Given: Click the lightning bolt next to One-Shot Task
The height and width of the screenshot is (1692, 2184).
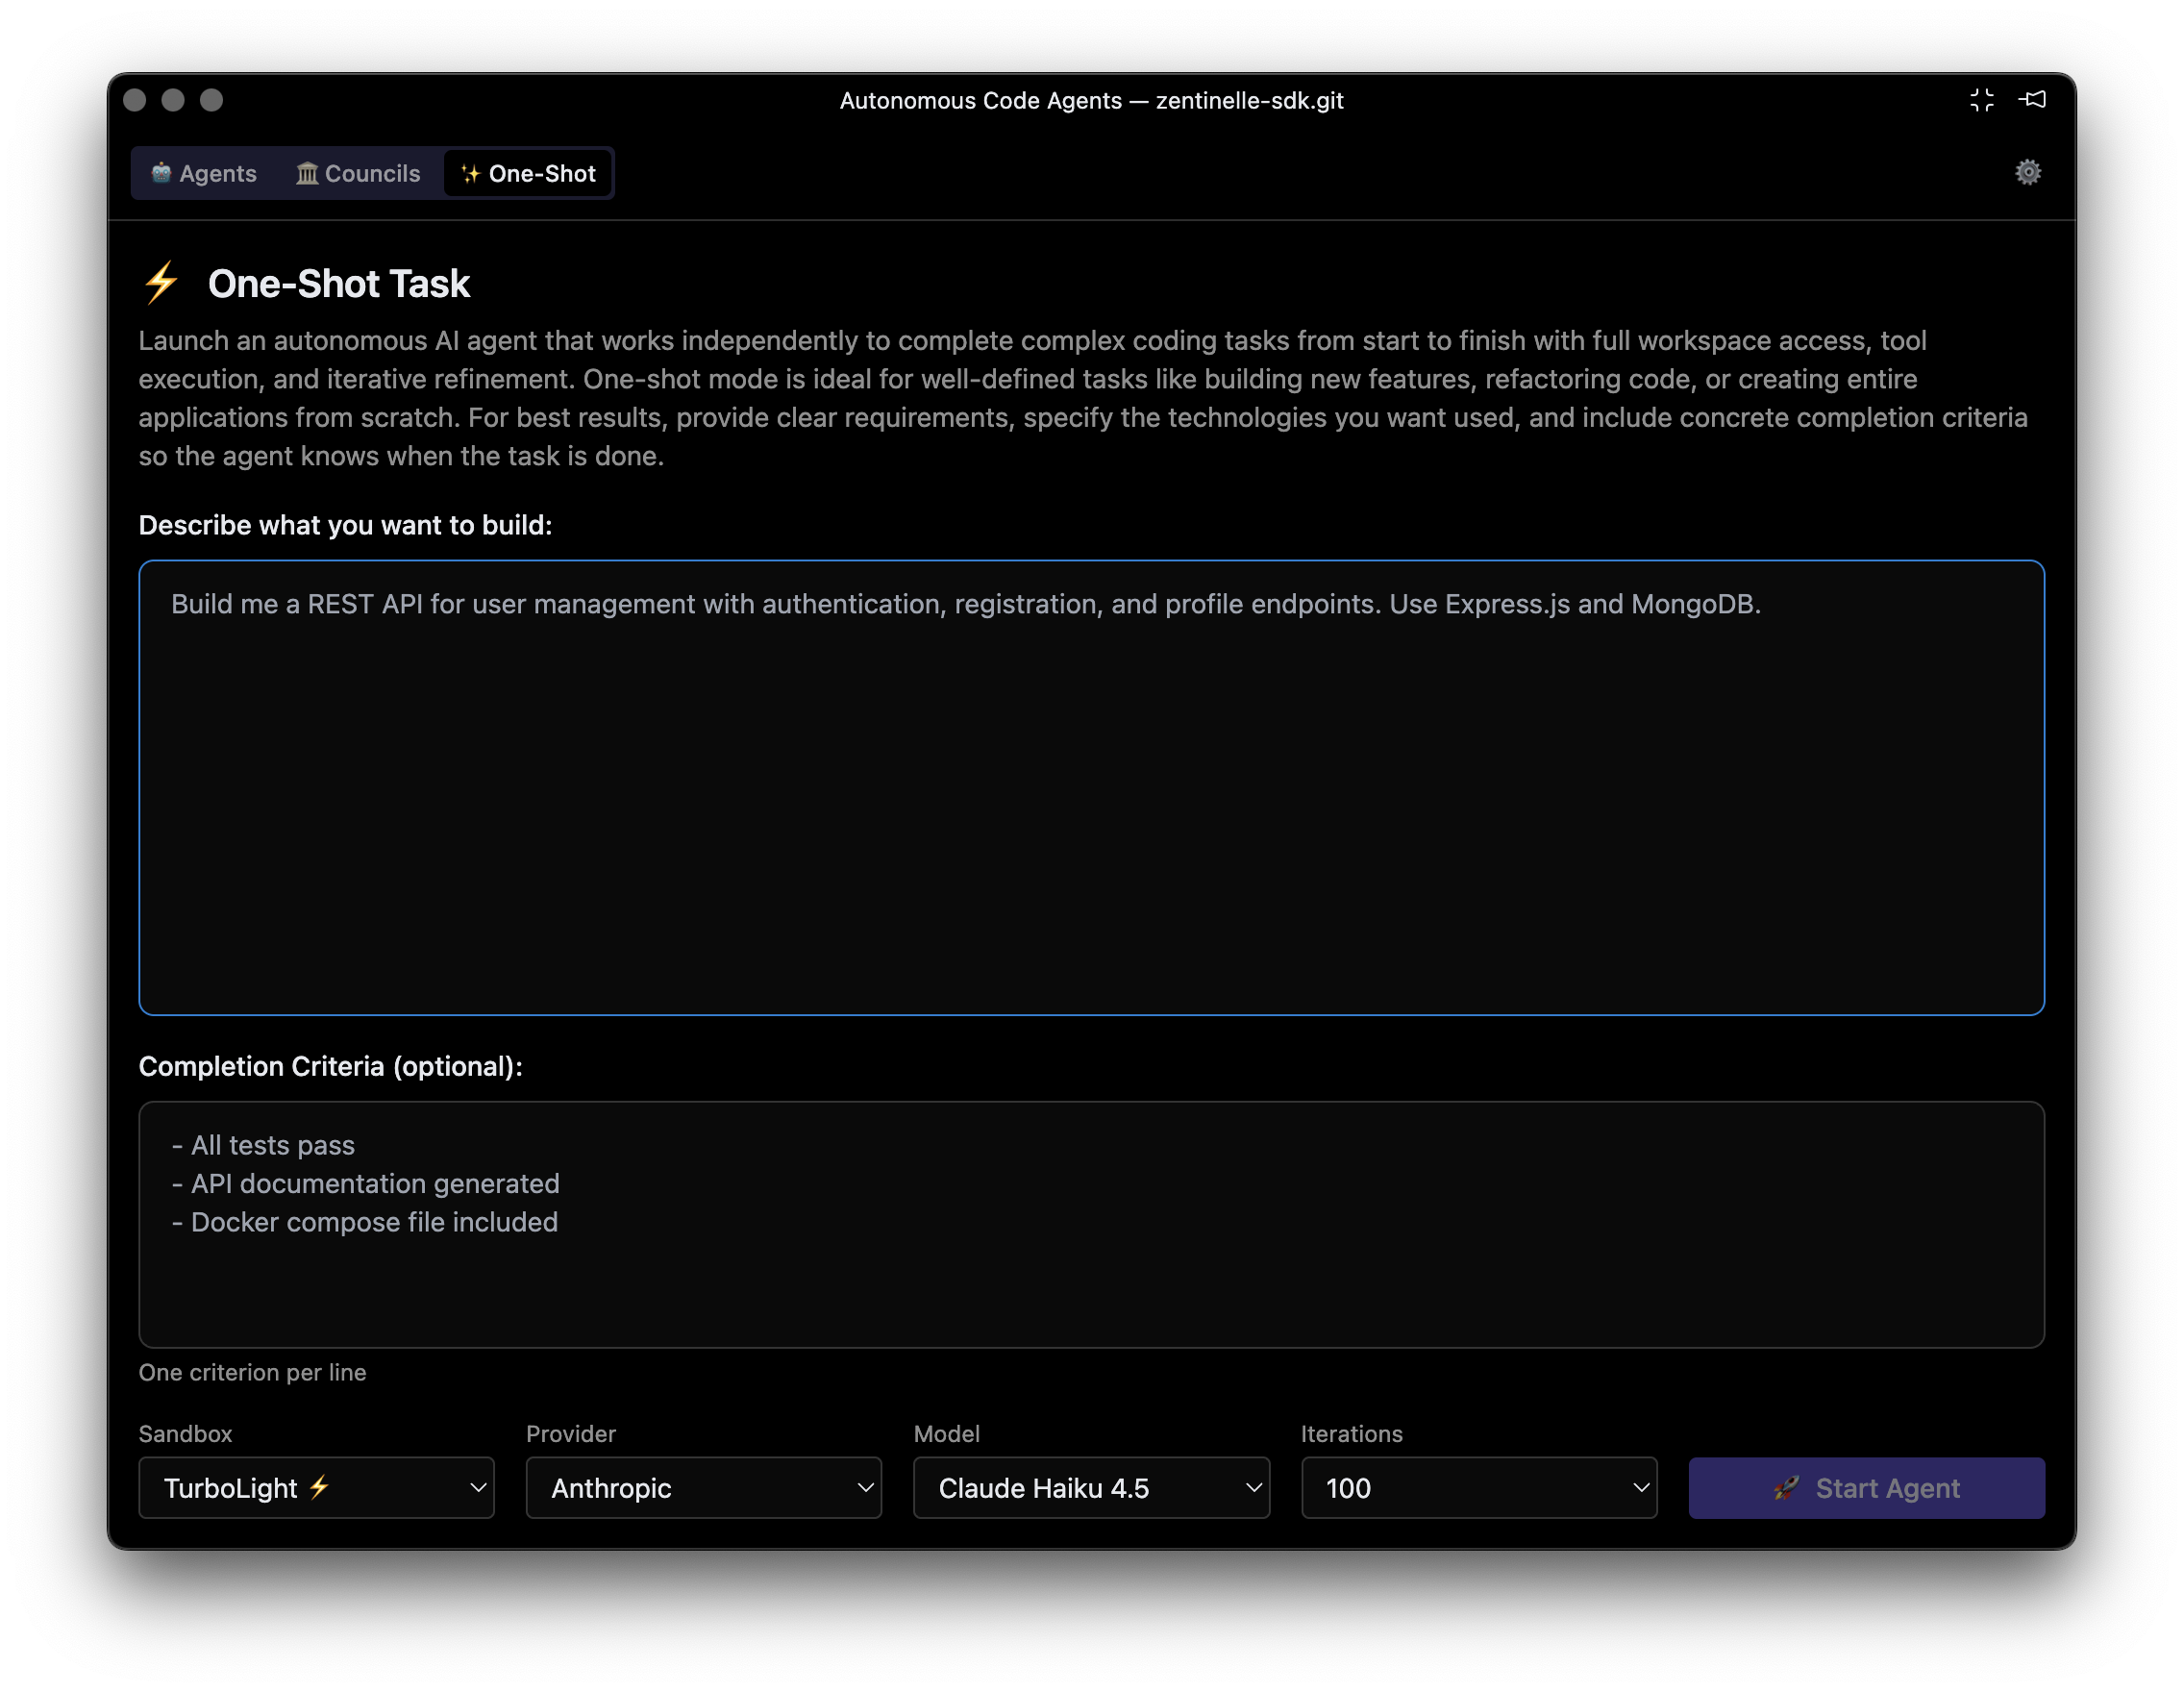Looking at the screenshot, I should coord(161,282).
